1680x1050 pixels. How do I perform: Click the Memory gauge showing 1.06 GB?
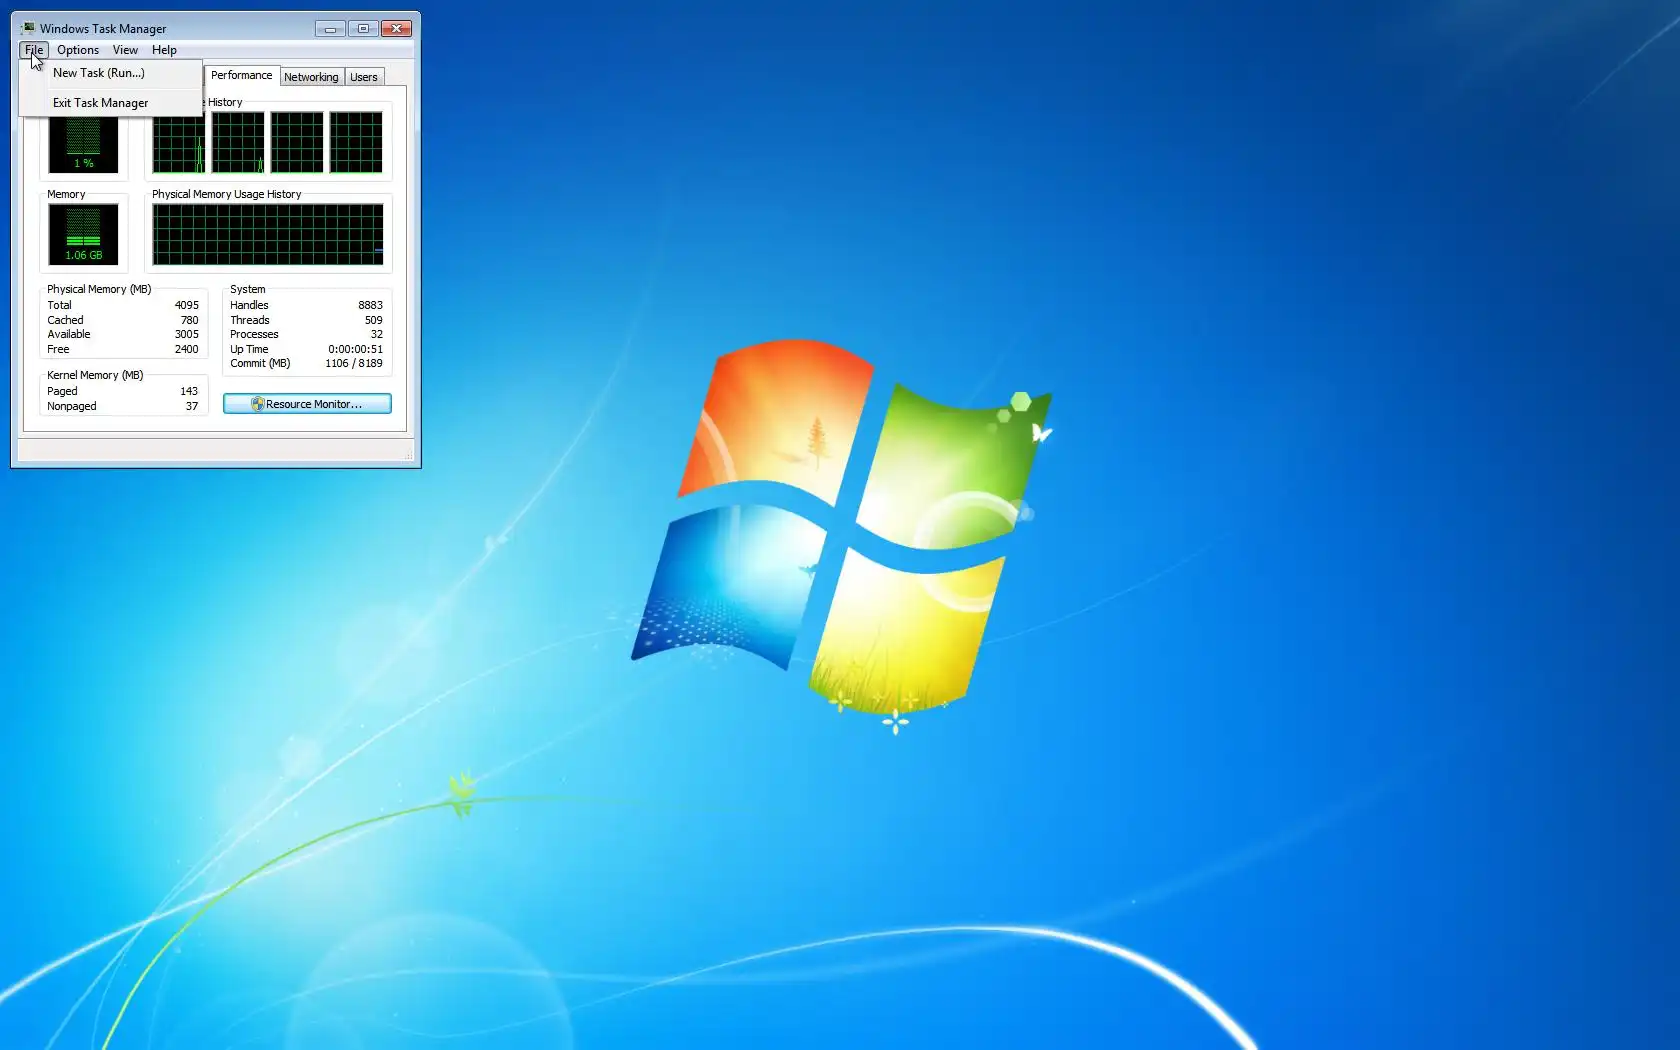pos(83,234)
